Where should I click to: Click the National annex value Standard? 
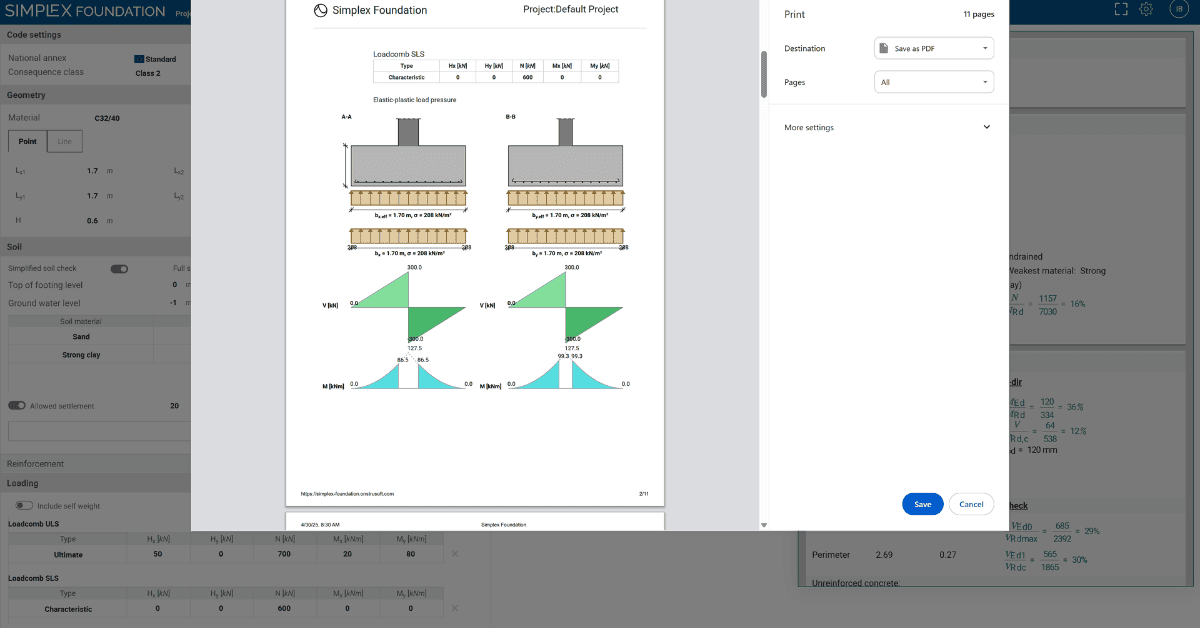click(x=161, y=59)
